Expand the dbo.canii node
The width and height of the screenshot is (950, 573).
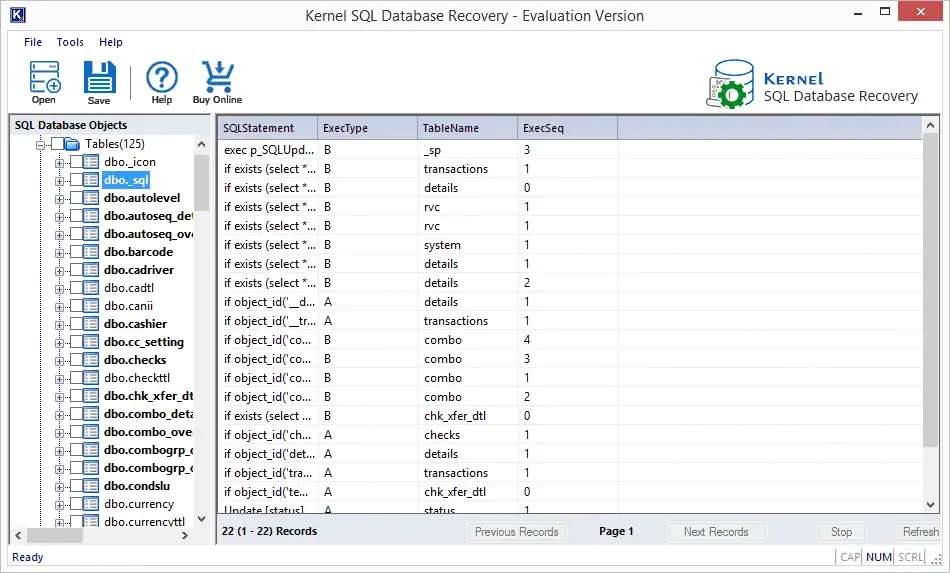59,307
